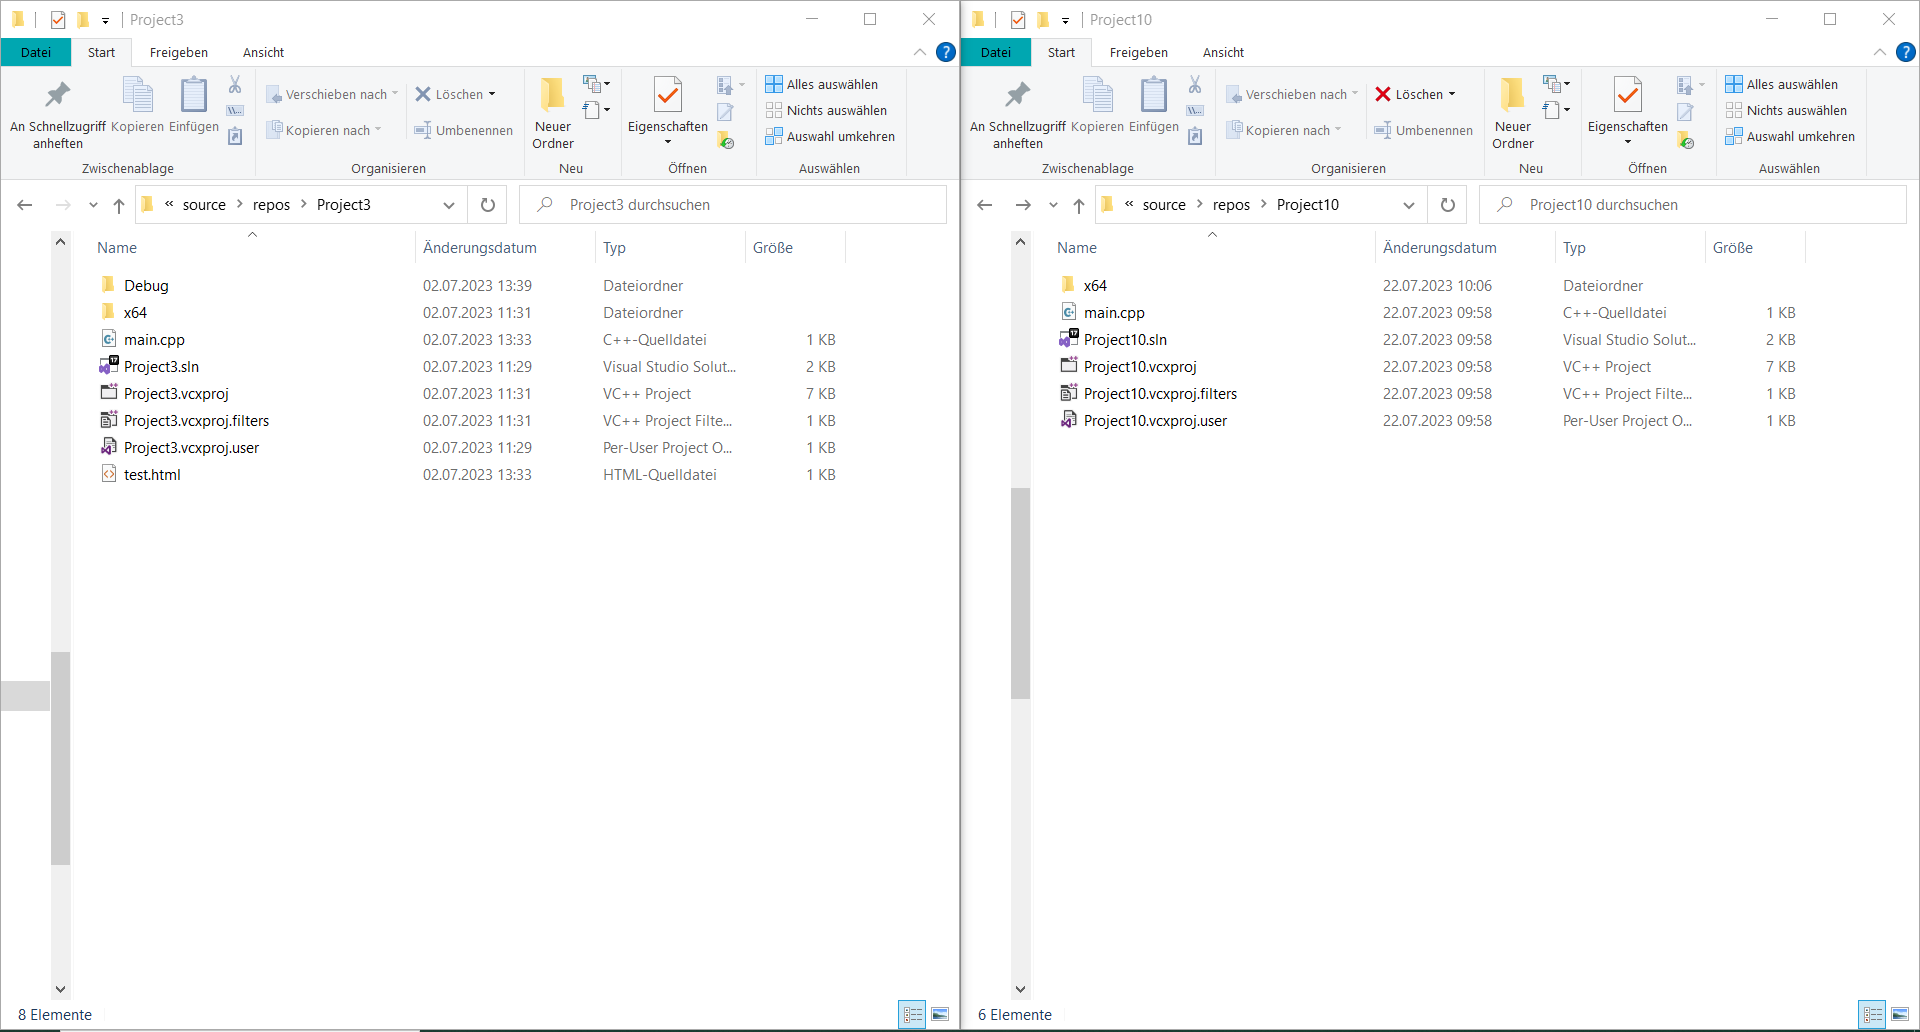Click Nichts auswählen in Project10 window

1788,110
